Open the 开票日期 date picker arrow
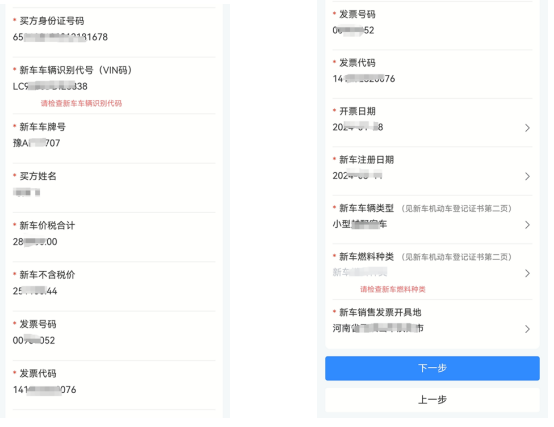 tap(527, 128)
